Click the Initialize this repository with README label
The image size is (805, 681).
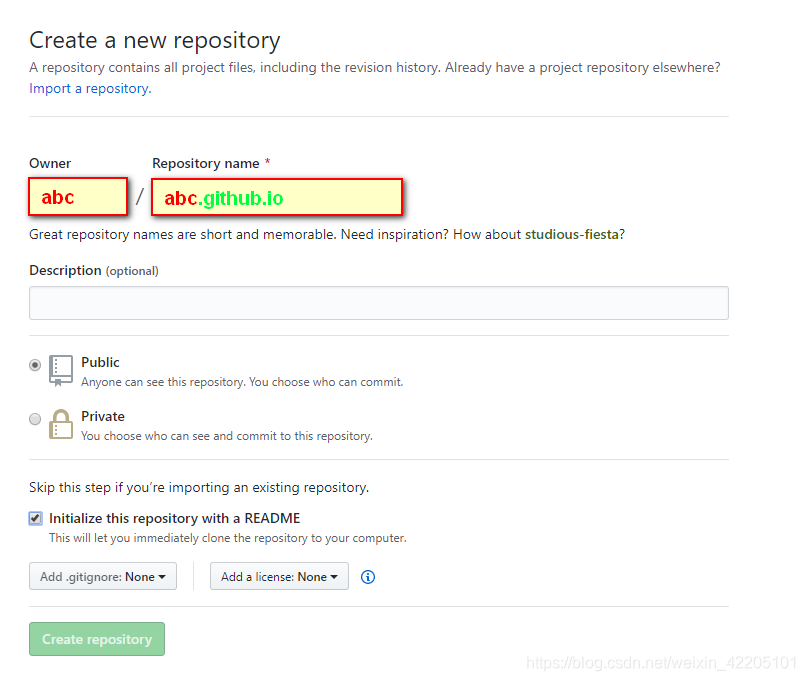click(175, 518)
